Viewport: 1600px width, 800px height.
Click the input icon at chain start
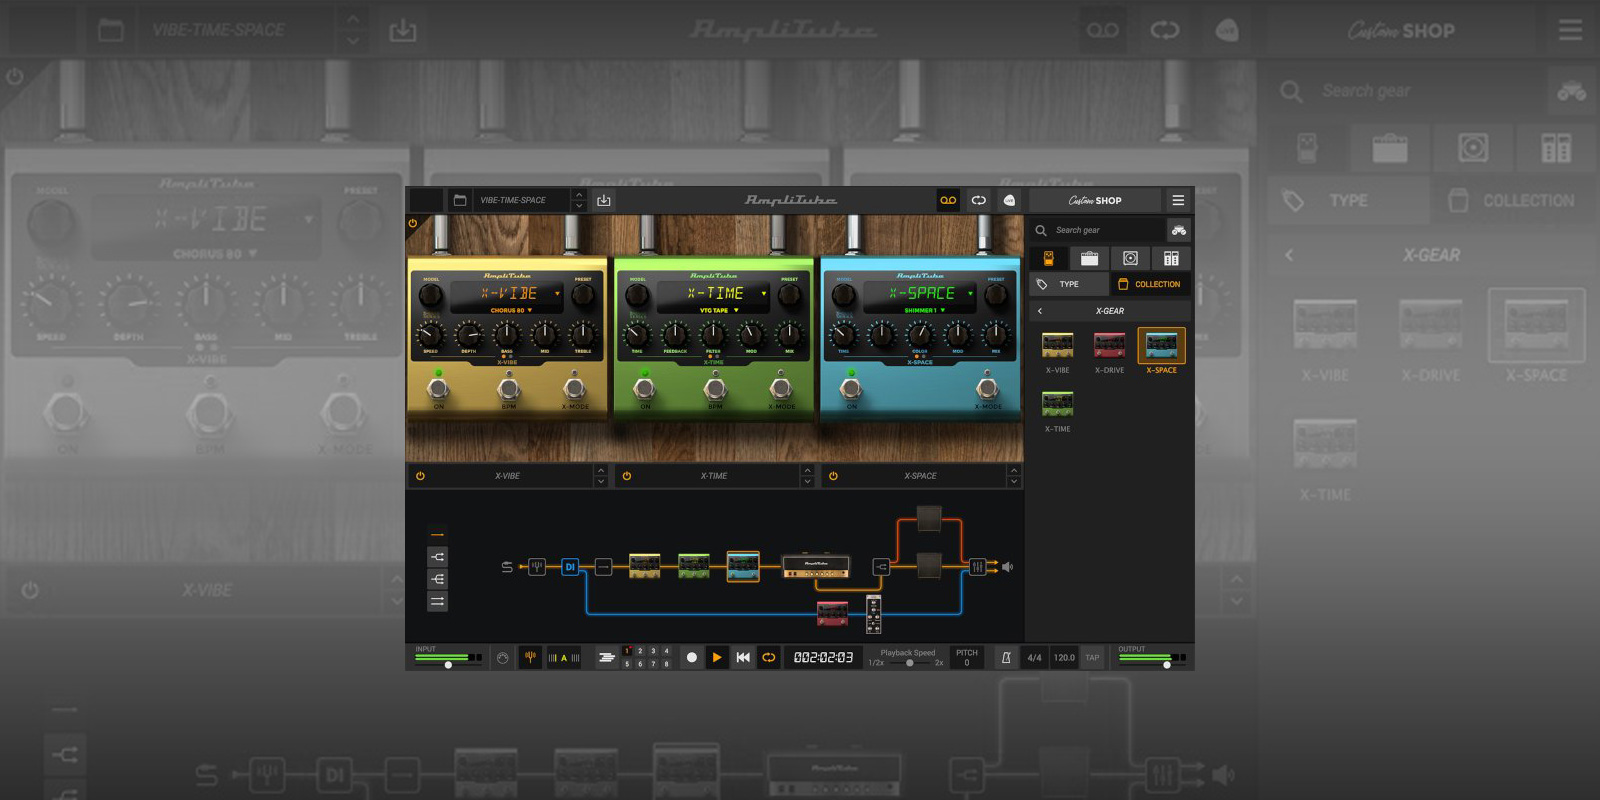(x=507, y=567)
